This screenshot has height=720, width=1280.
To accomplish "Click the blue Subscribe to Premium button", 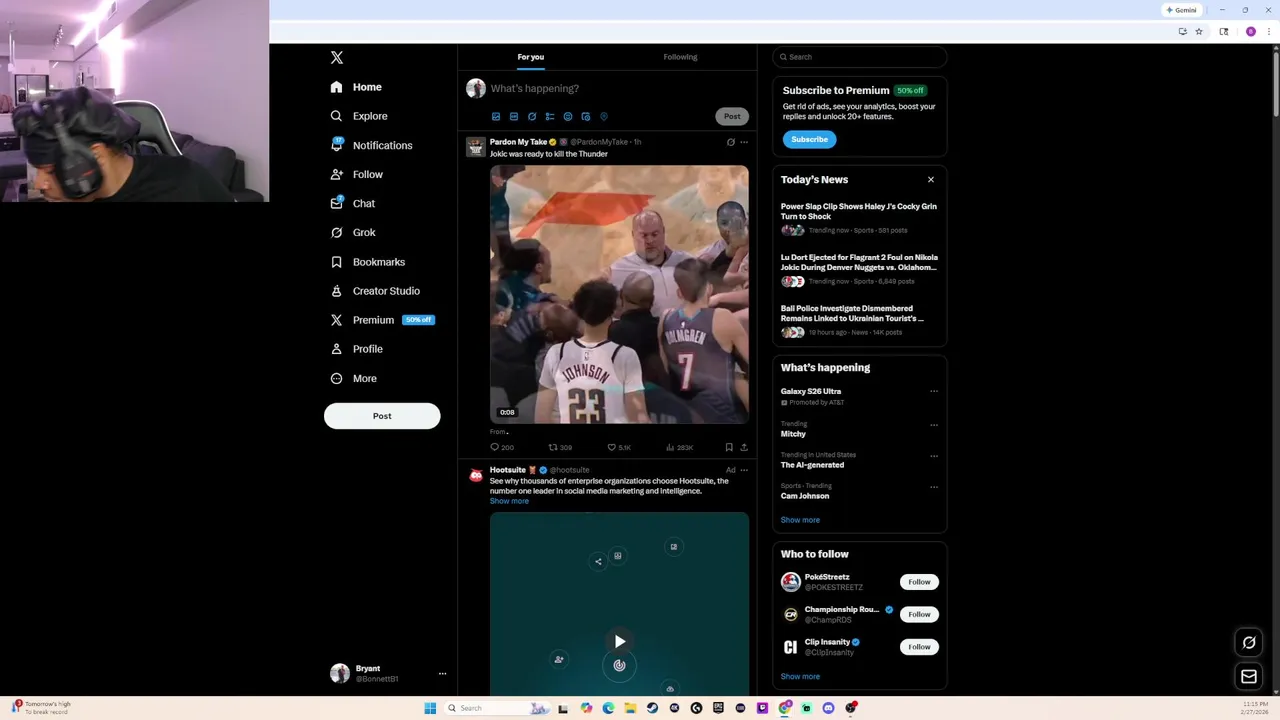I will (x=809, y=139).
